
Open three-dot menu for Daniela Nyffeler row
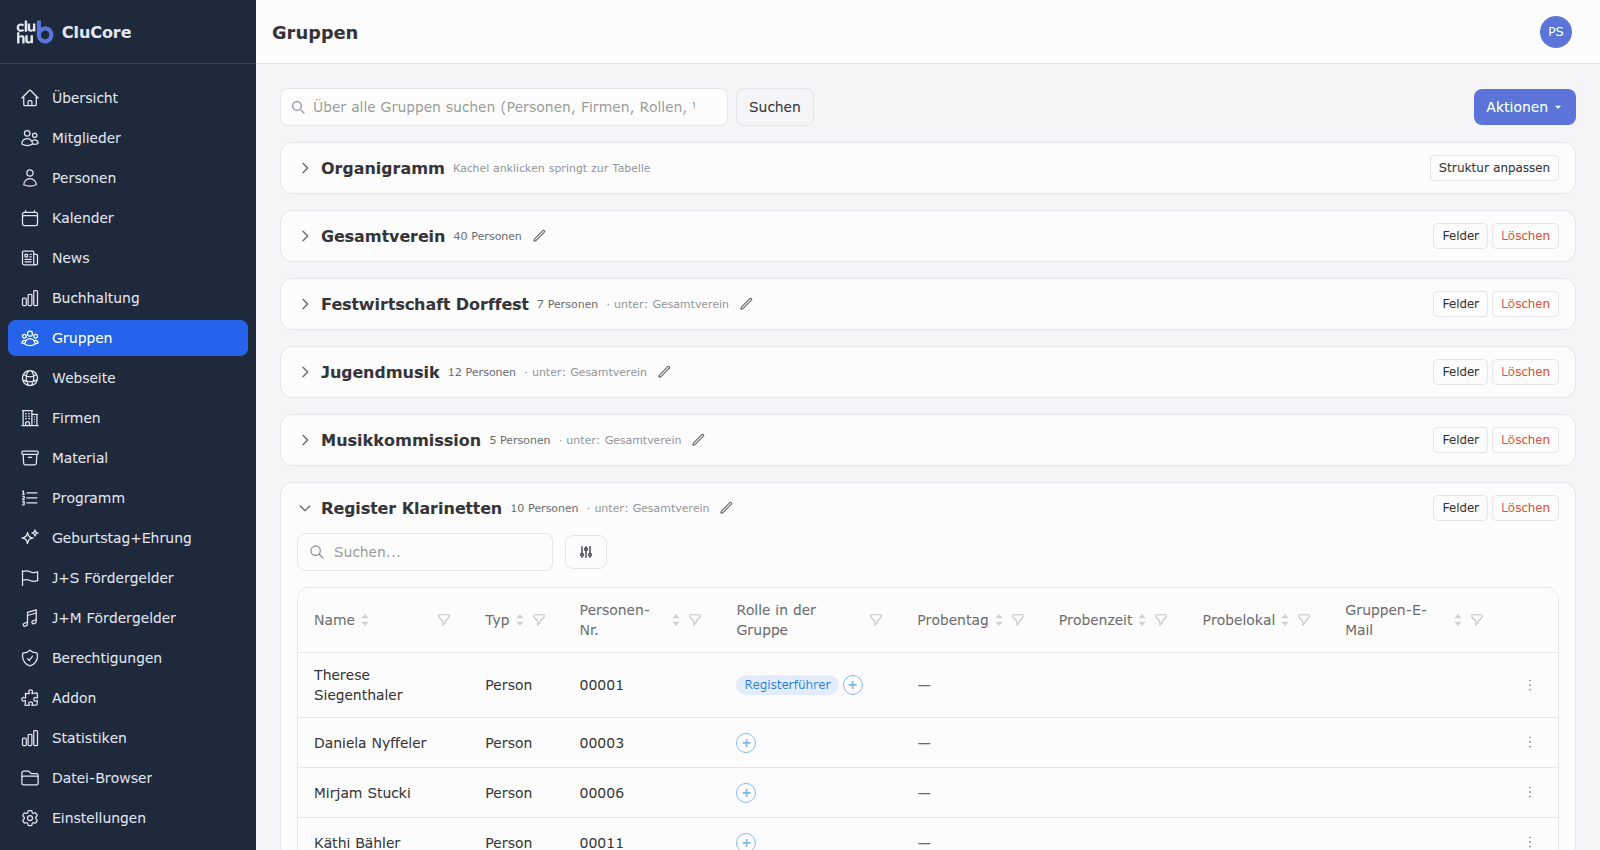point(1530,743)
